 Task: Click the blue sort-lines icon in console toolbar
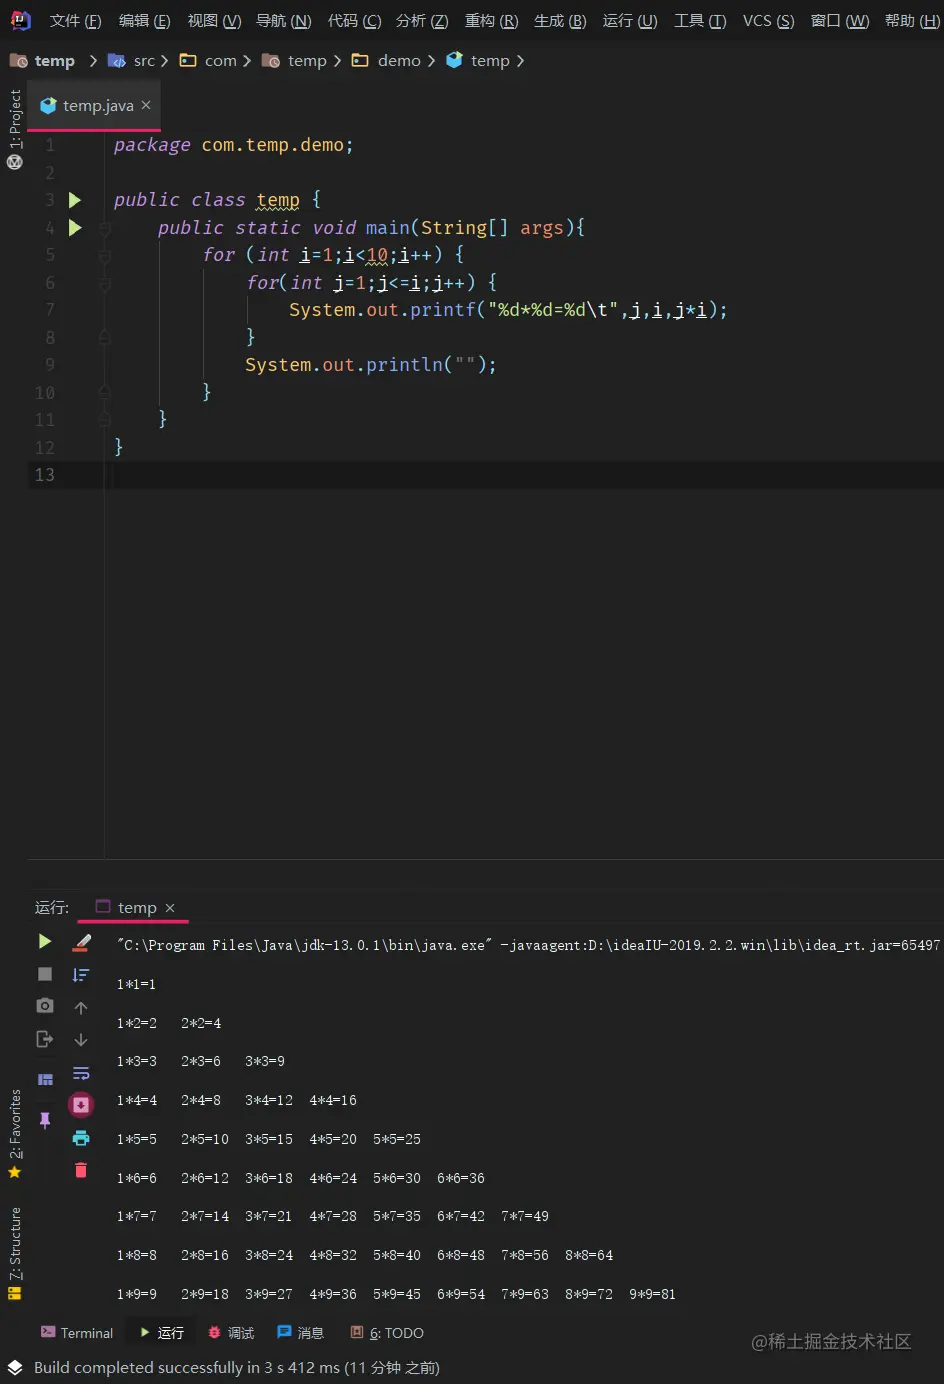81,974
